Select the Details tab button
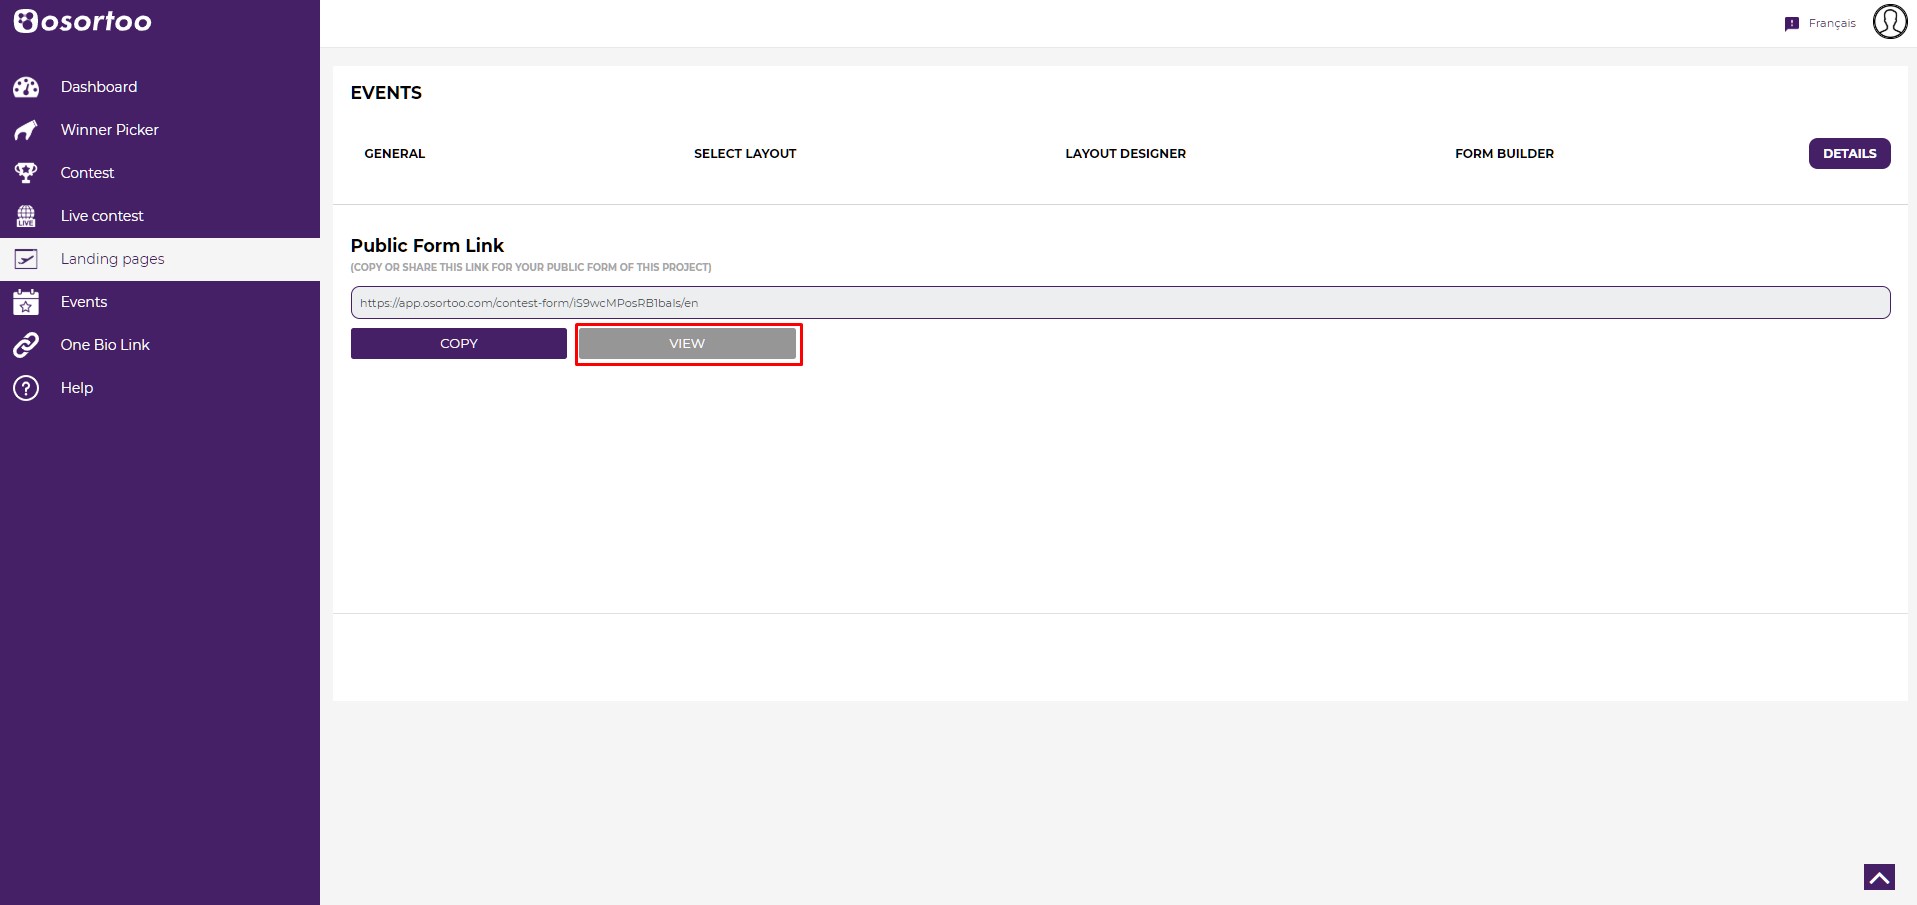Screen dimensions: 1917x905 (x=1850, y=154)
